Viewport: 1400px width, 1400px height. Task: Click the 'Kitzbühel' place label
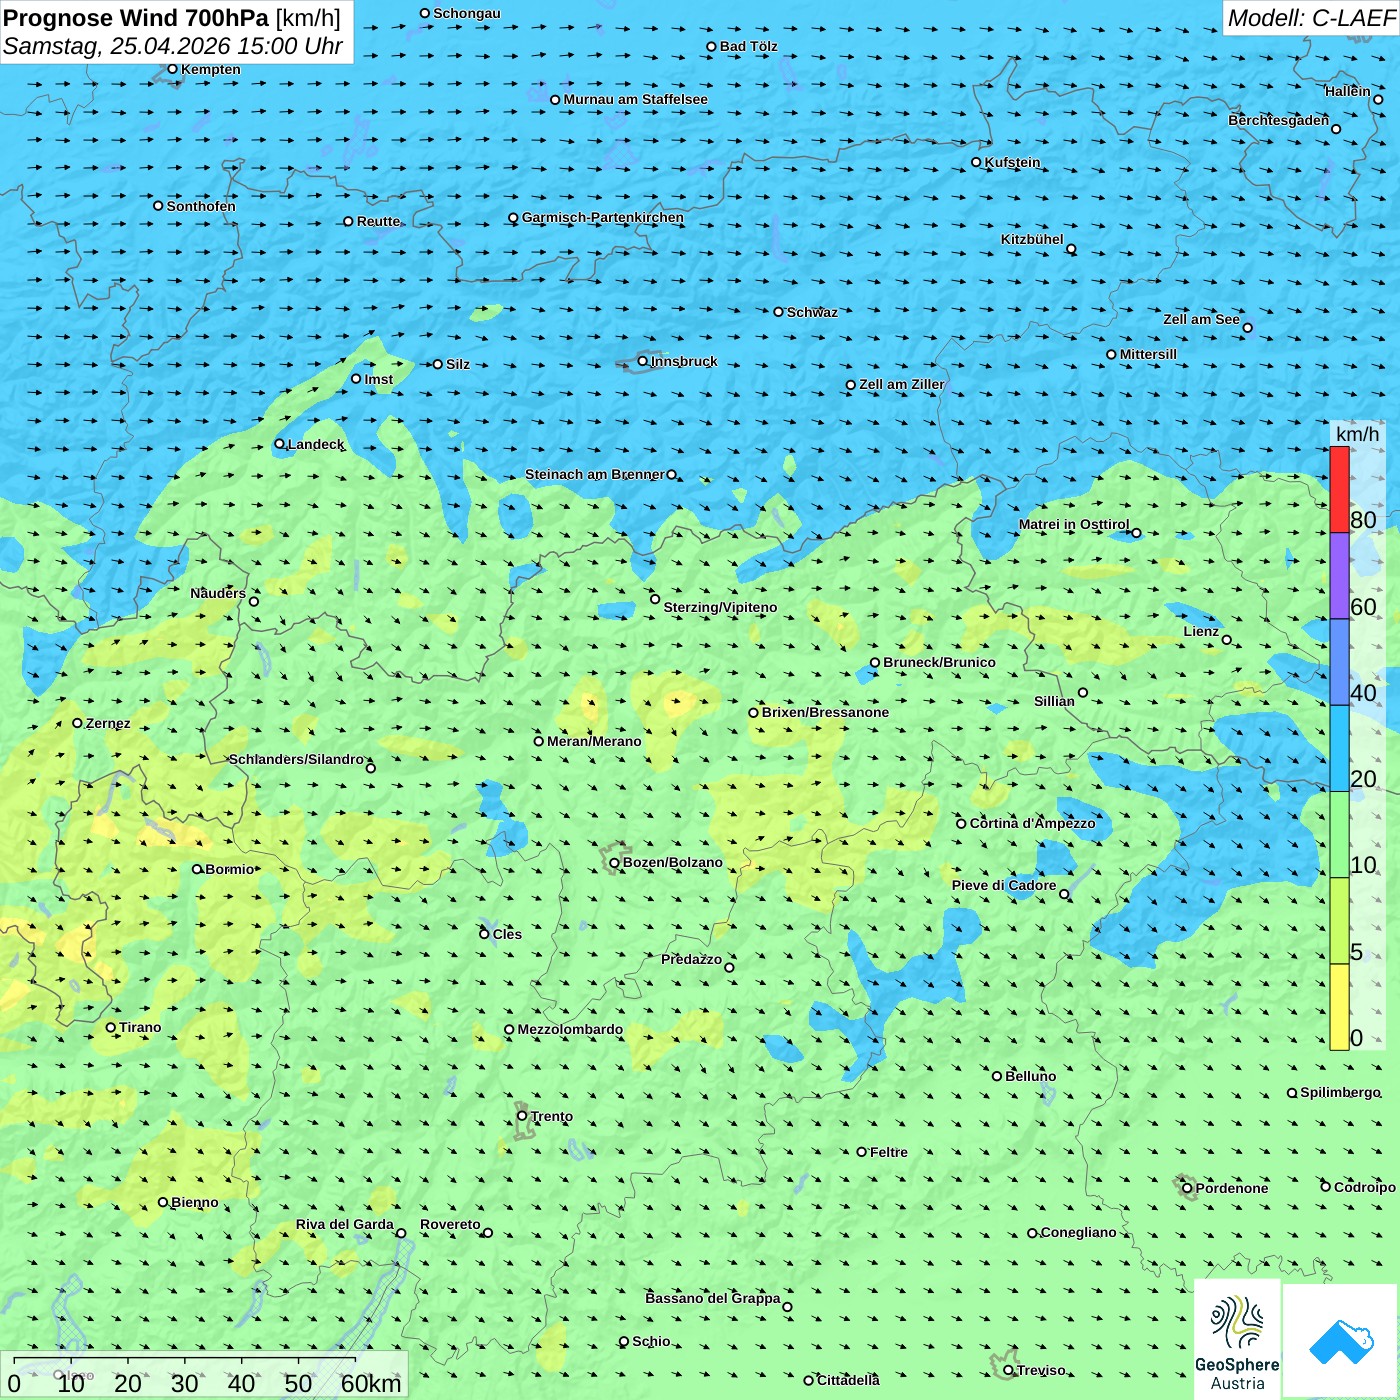(x=1032, y=239)
